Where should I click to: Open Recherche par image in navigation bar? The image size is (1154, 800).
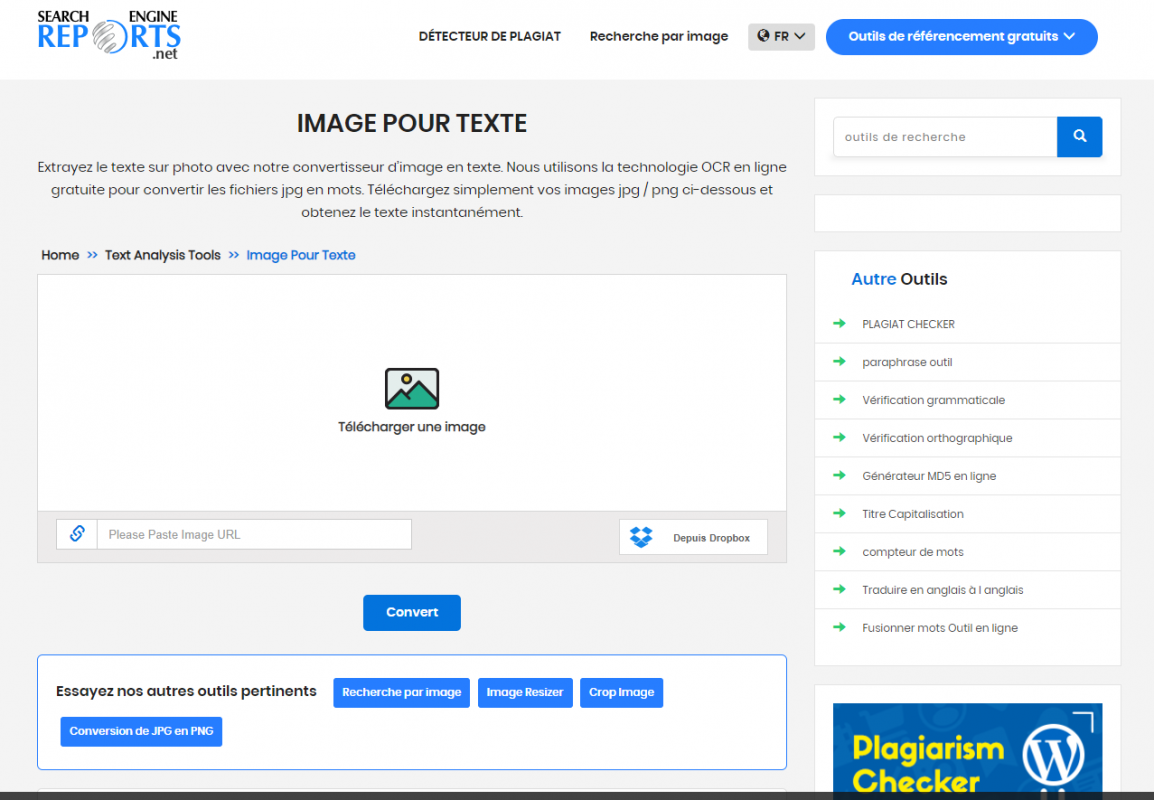point(659,36)
